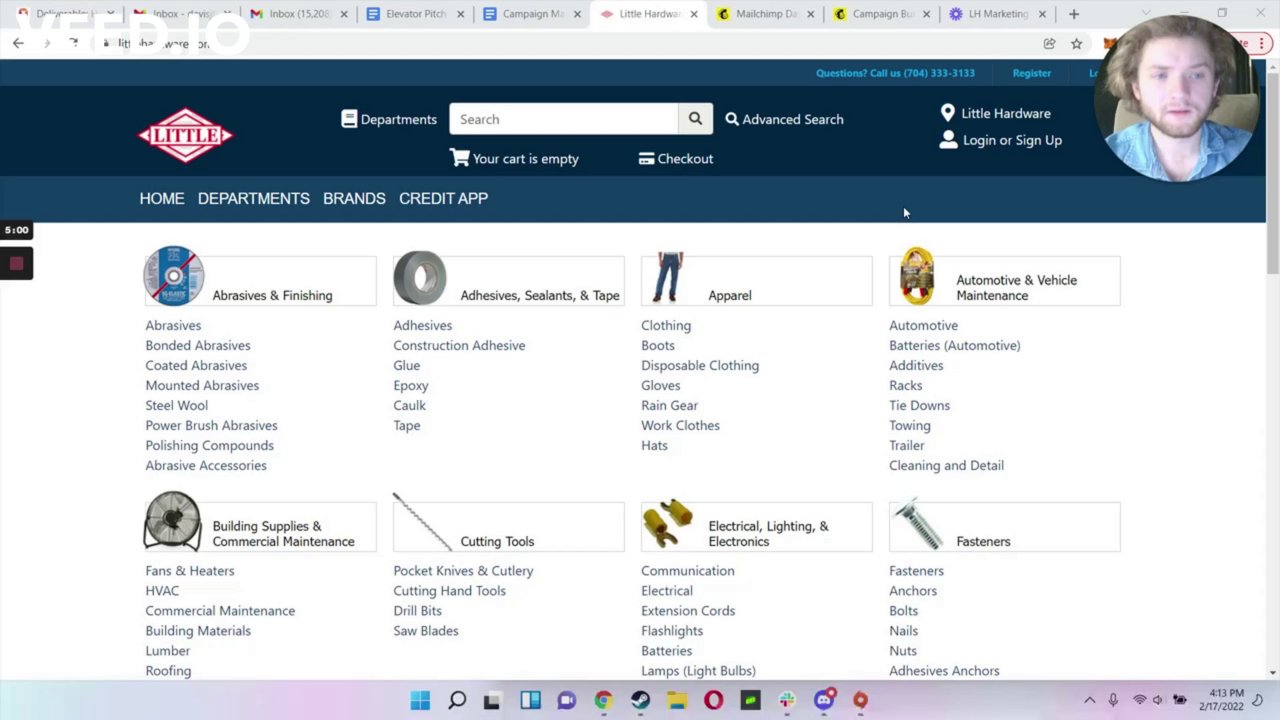This screenshot has height=720, width=1280.
Task: Open Slack from the taskbar
Action: tap(787, 700)
